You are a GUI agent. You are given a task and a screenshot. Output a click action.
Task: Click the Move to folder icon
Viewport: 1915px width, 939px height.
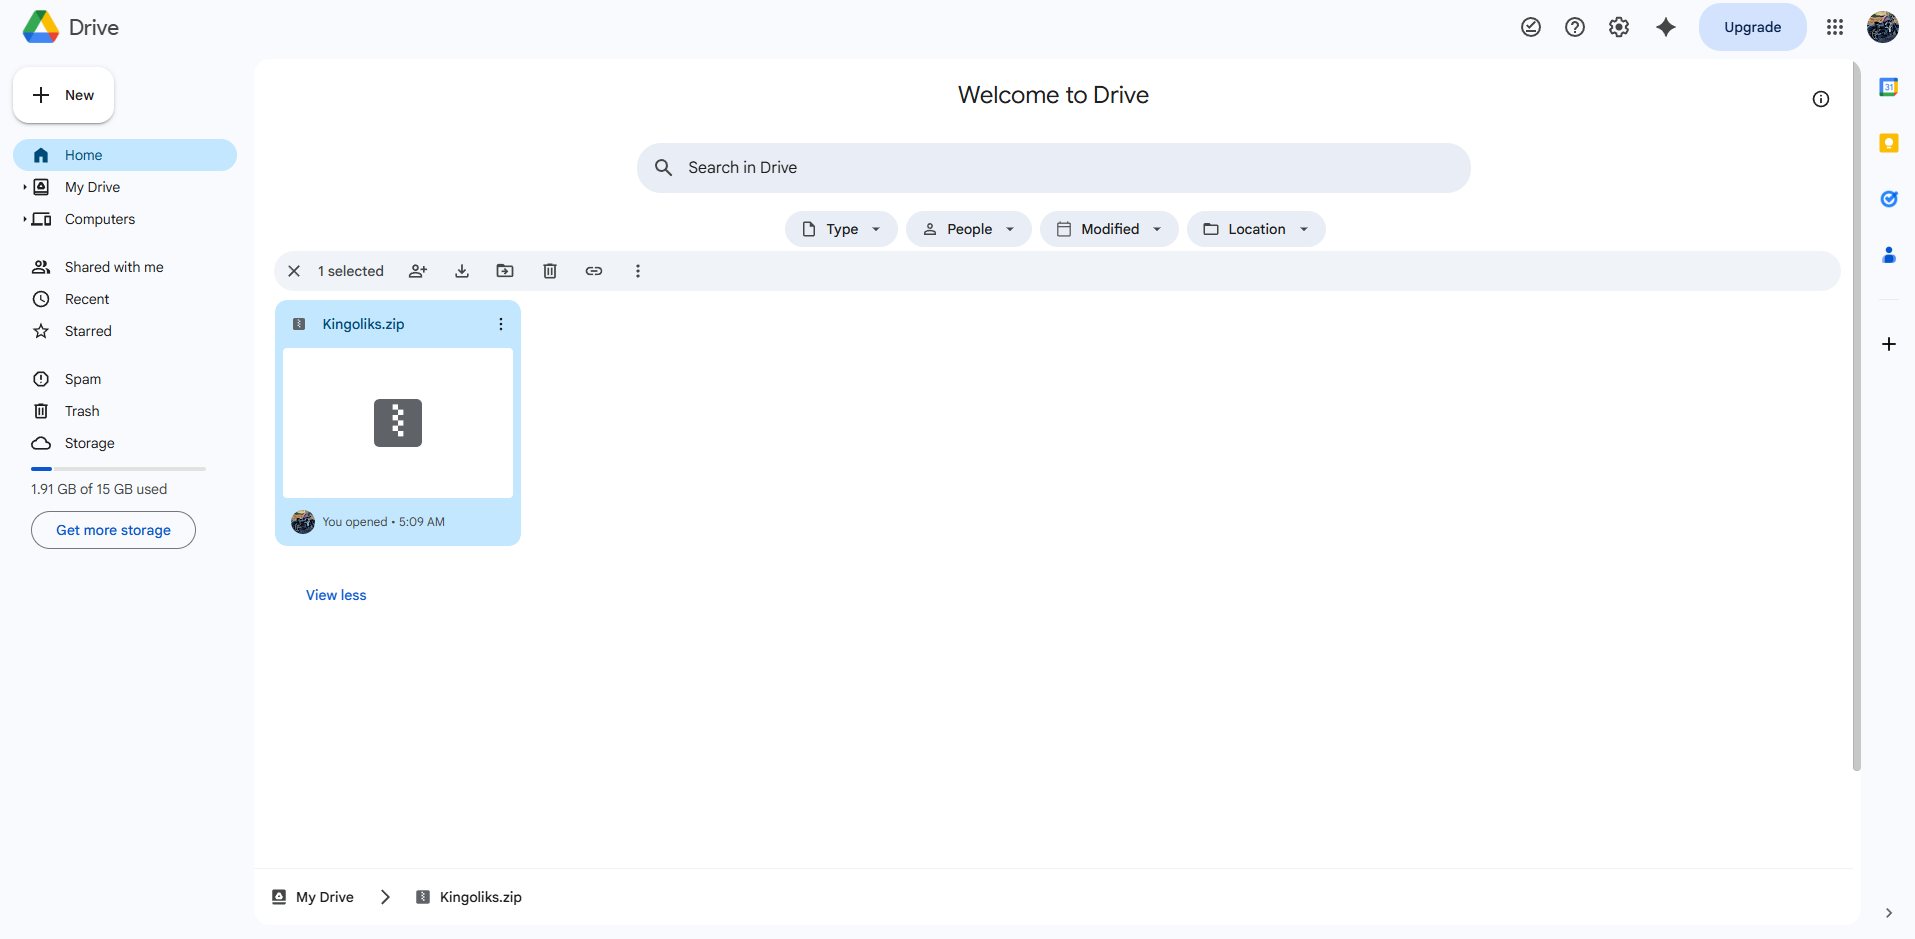pyautogui.click(x=505, y=271)
